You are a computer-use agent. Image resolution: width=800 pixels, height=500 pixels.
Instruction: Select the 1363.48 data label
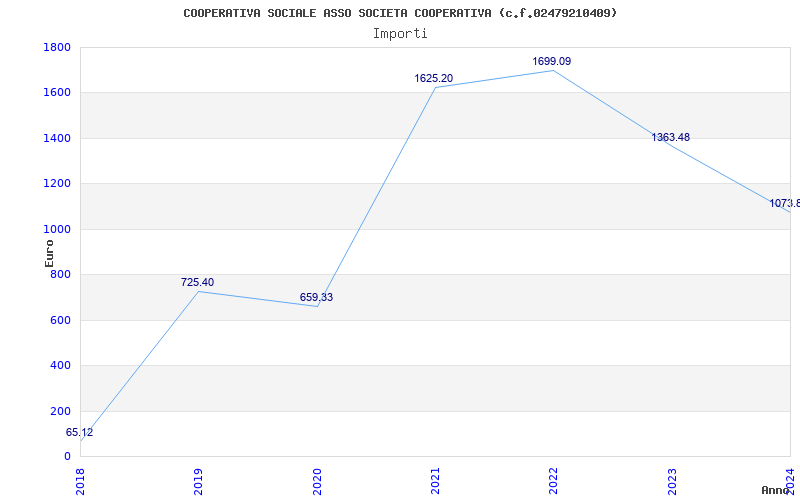pyautogui.click(x=670, y=137)
